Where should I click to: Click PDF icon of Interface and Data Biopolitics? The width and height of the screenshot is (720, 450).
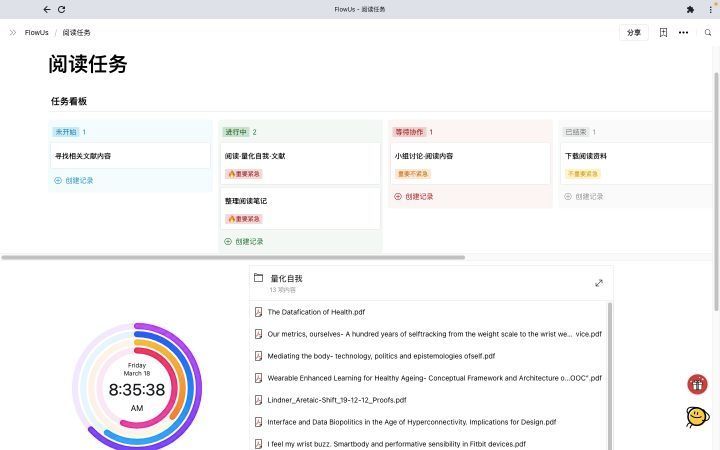259,422
